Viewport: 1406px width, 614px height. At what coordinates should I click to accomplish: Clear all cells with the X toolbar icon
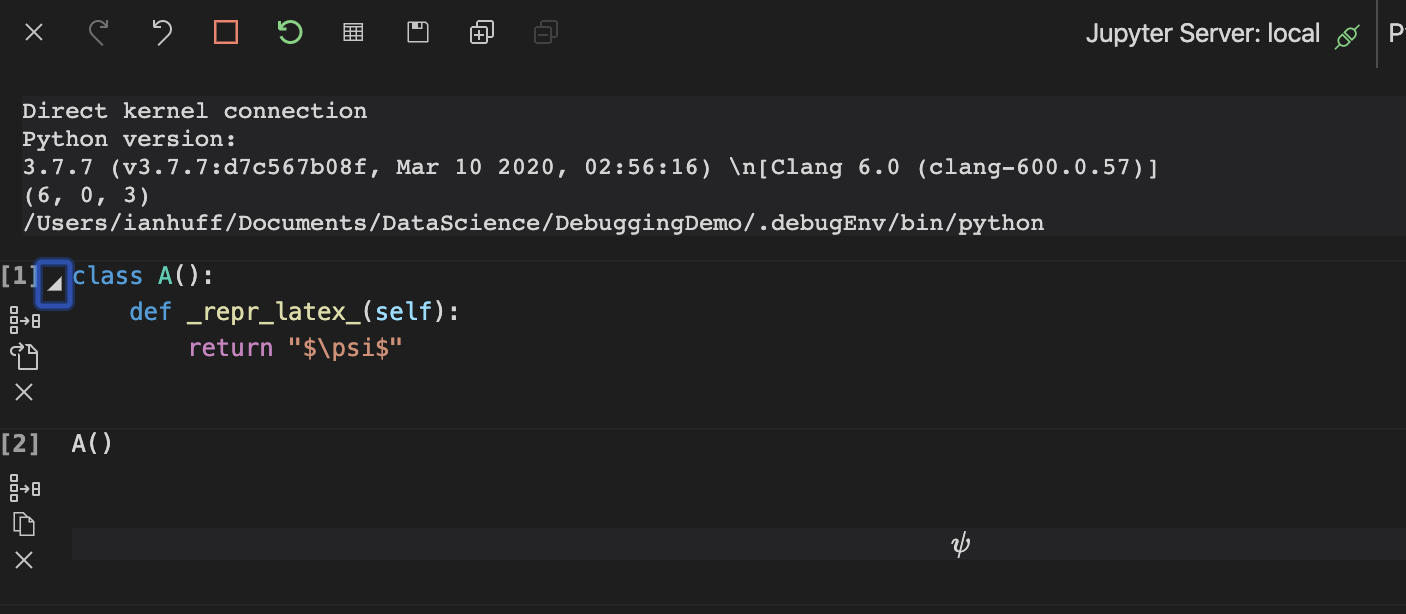33,32
